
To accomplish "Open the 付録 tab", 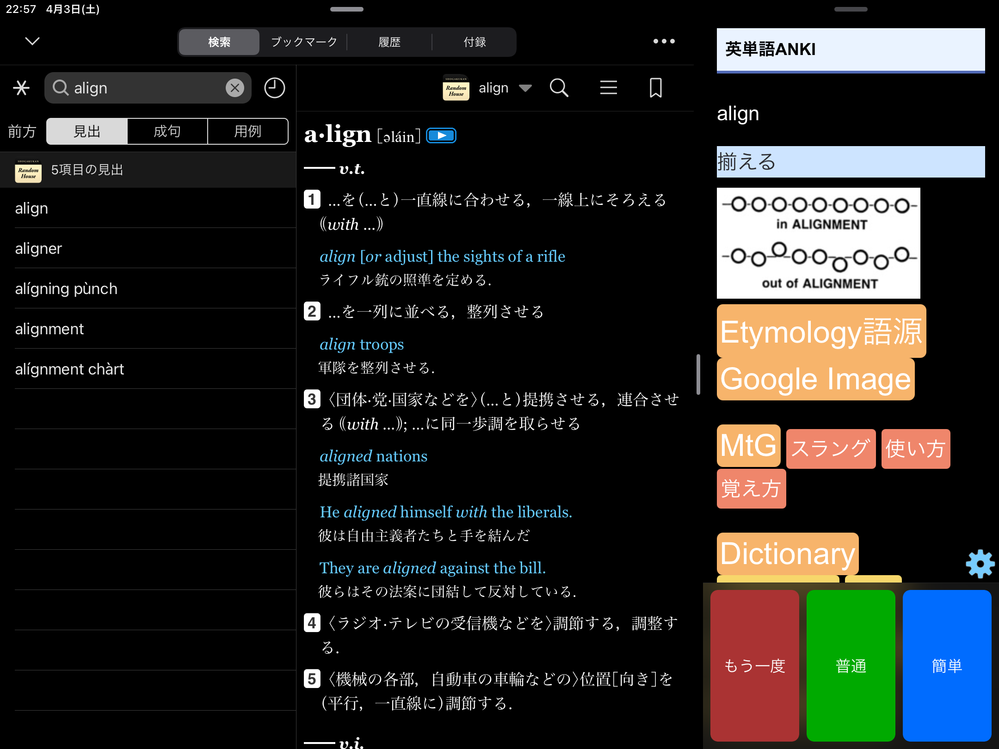I will point(474,42).
